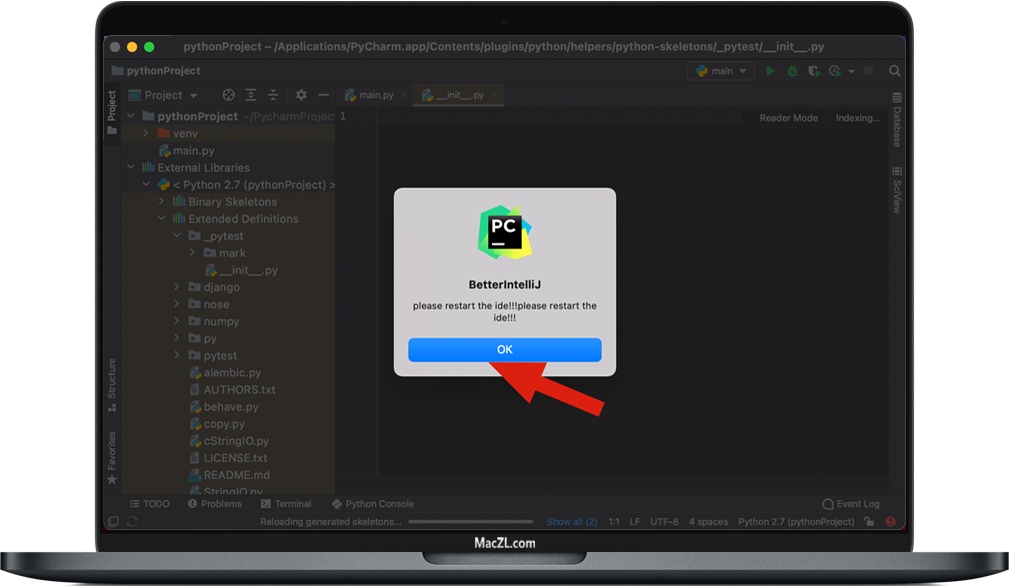
Task: Open the Database tool window side tab
Action: (x=897, y=120)
